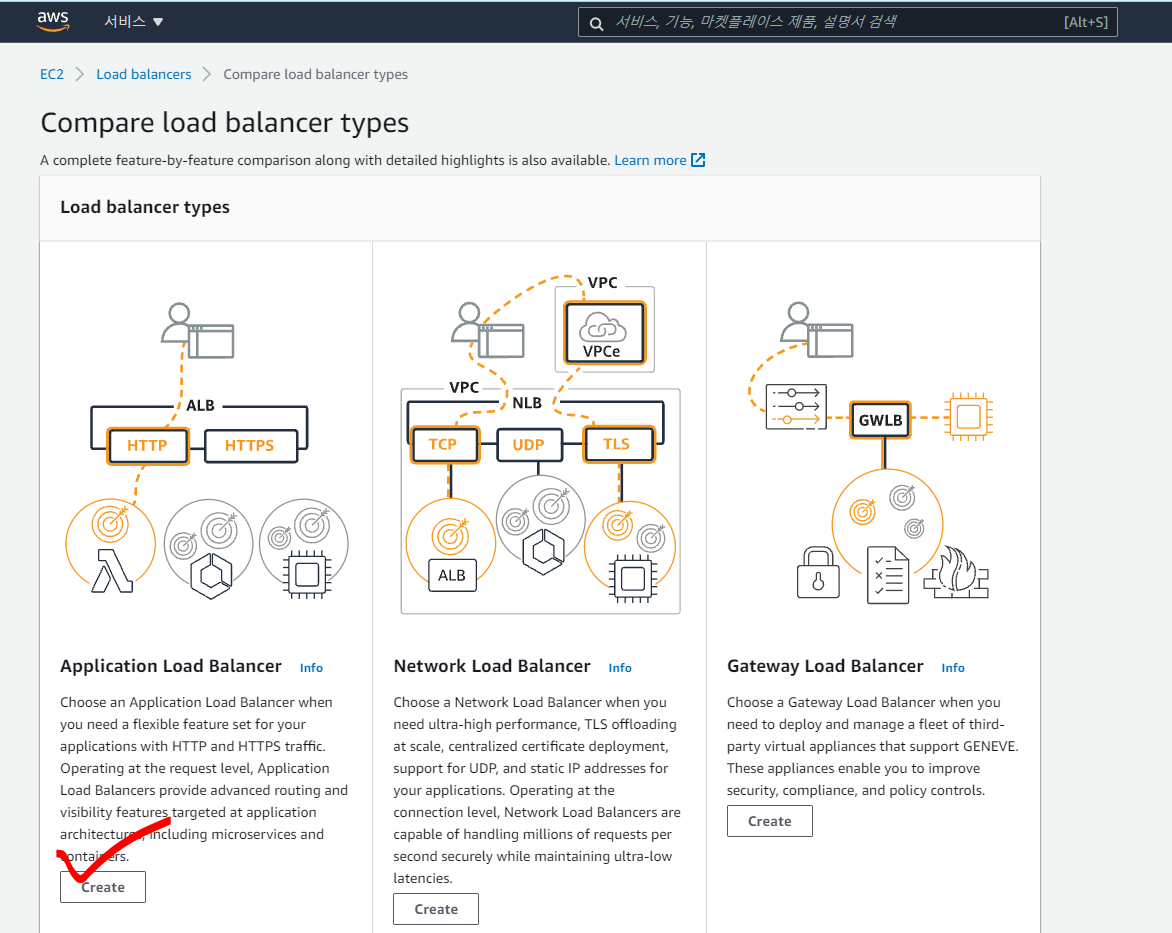Create a Network Load Balancer
The image size is (1172, 933).
tap(436, 909)
